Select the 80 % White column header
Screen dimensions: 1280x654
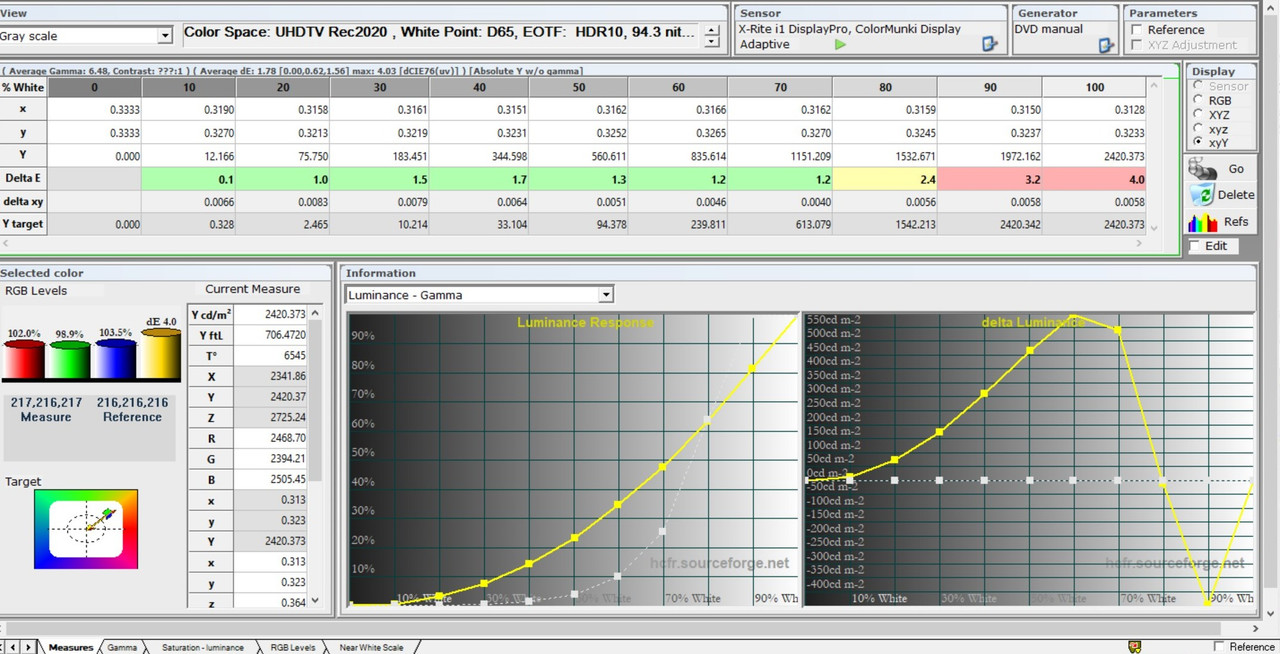coord(885,87)
